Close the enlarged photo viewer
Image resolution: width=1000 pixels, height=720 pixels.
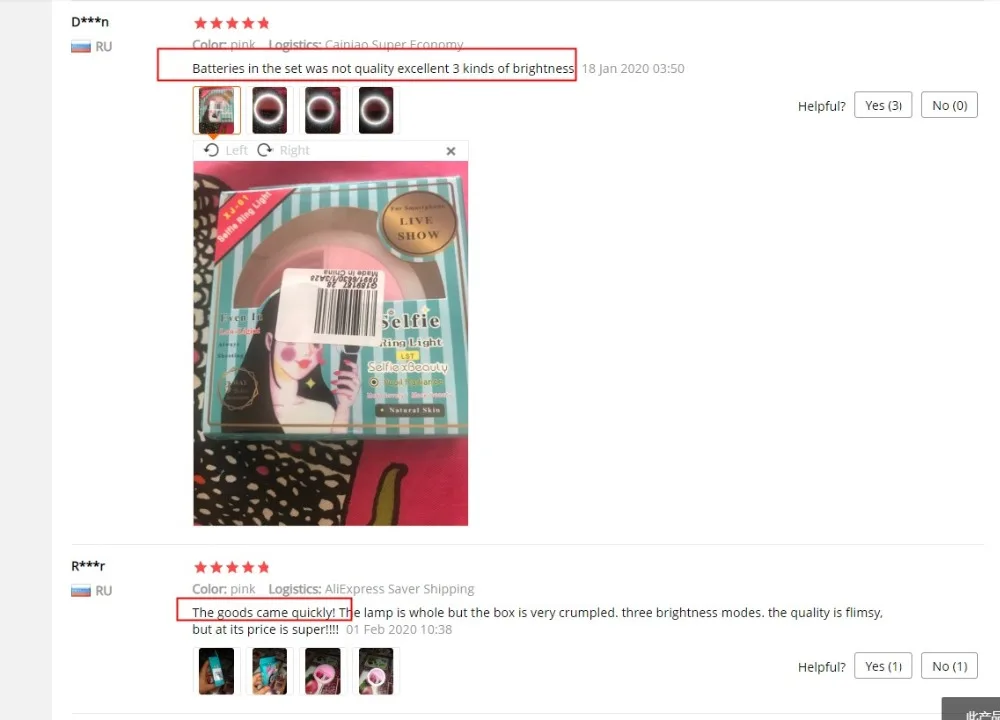[451, 151]
